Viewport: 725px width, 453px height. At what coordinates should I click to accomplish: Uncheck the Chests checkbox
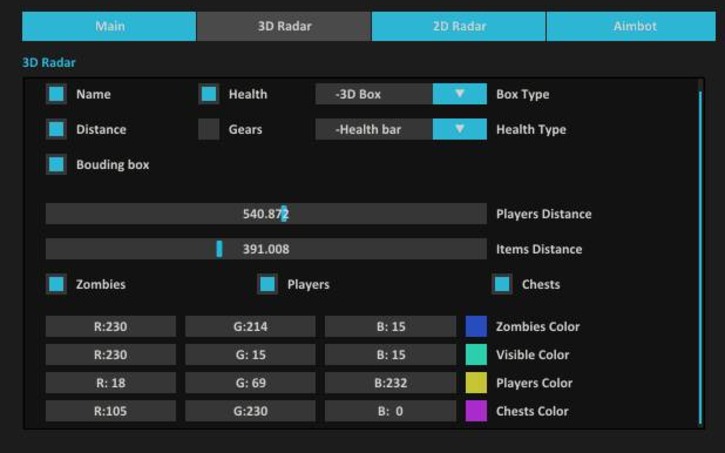tap(502, 284)
